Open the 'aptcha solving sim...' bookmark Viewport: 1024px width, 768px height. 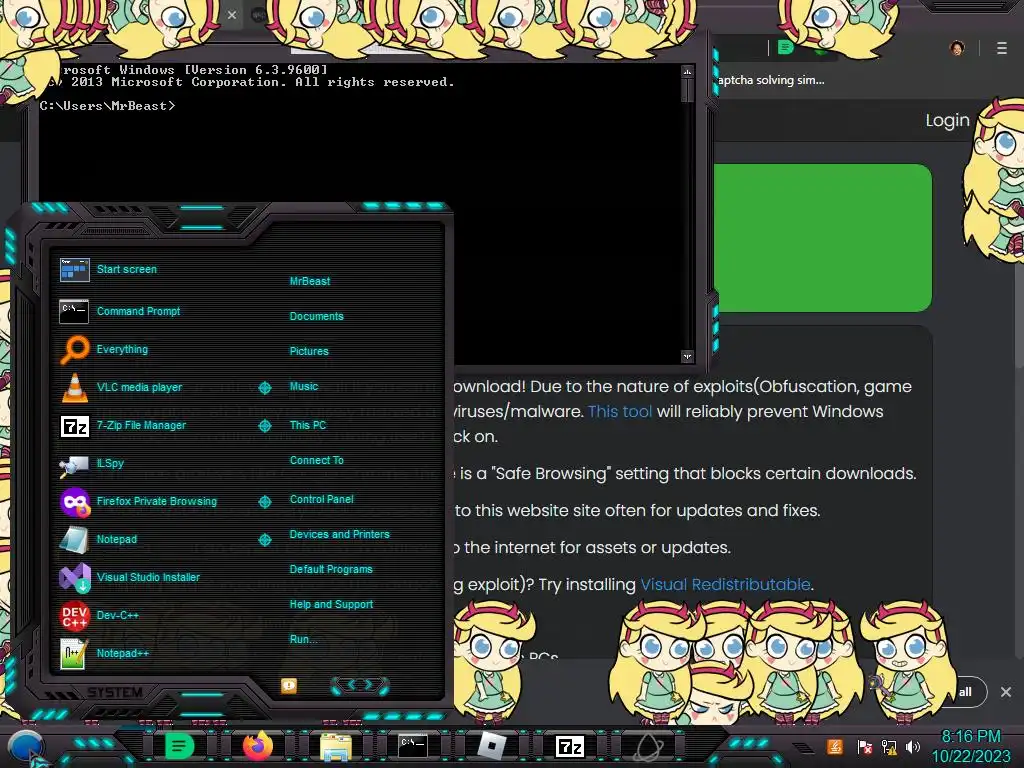[x=771, y=80]
